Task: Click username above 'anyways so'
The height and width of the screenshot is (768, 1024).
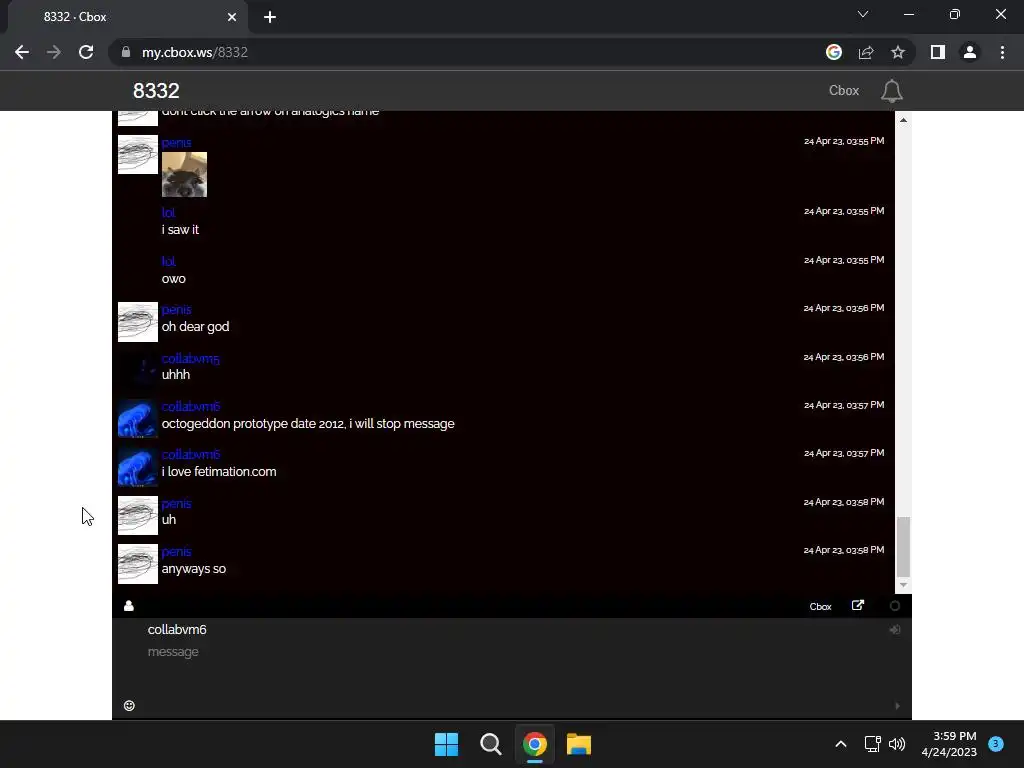Action: pos(176,552)
